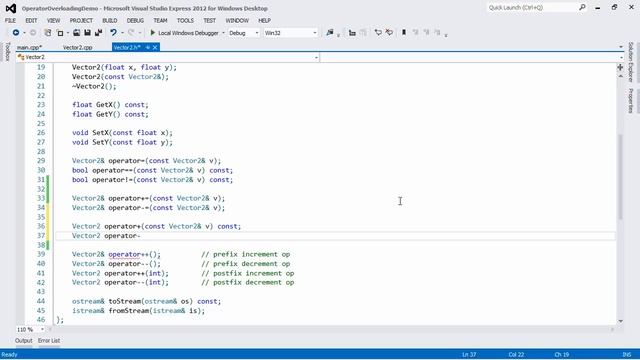The image size is (640, 360).
Task: Open the TEAM menu
Action: (x=160, y=20)
